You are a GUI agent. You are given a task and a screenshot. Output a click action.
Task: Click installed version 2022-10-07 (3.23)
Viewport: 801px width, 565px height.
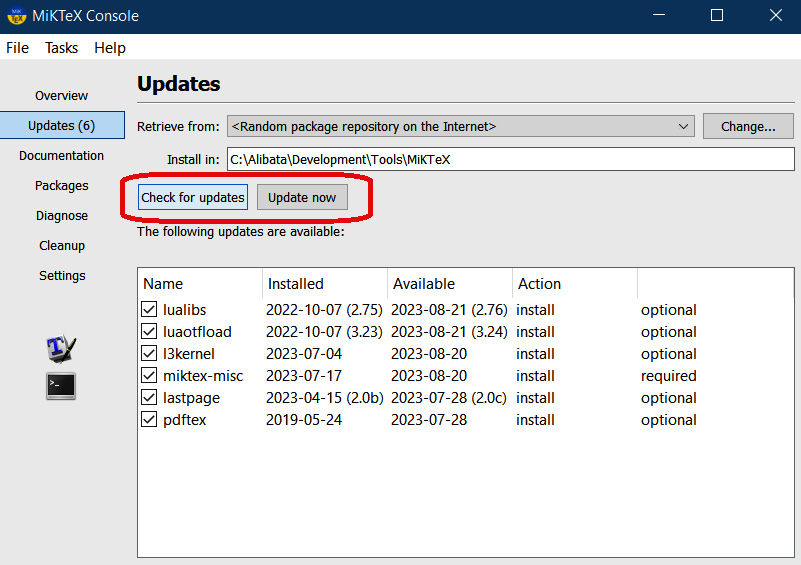pyautogui.click(x=324, y=332)
